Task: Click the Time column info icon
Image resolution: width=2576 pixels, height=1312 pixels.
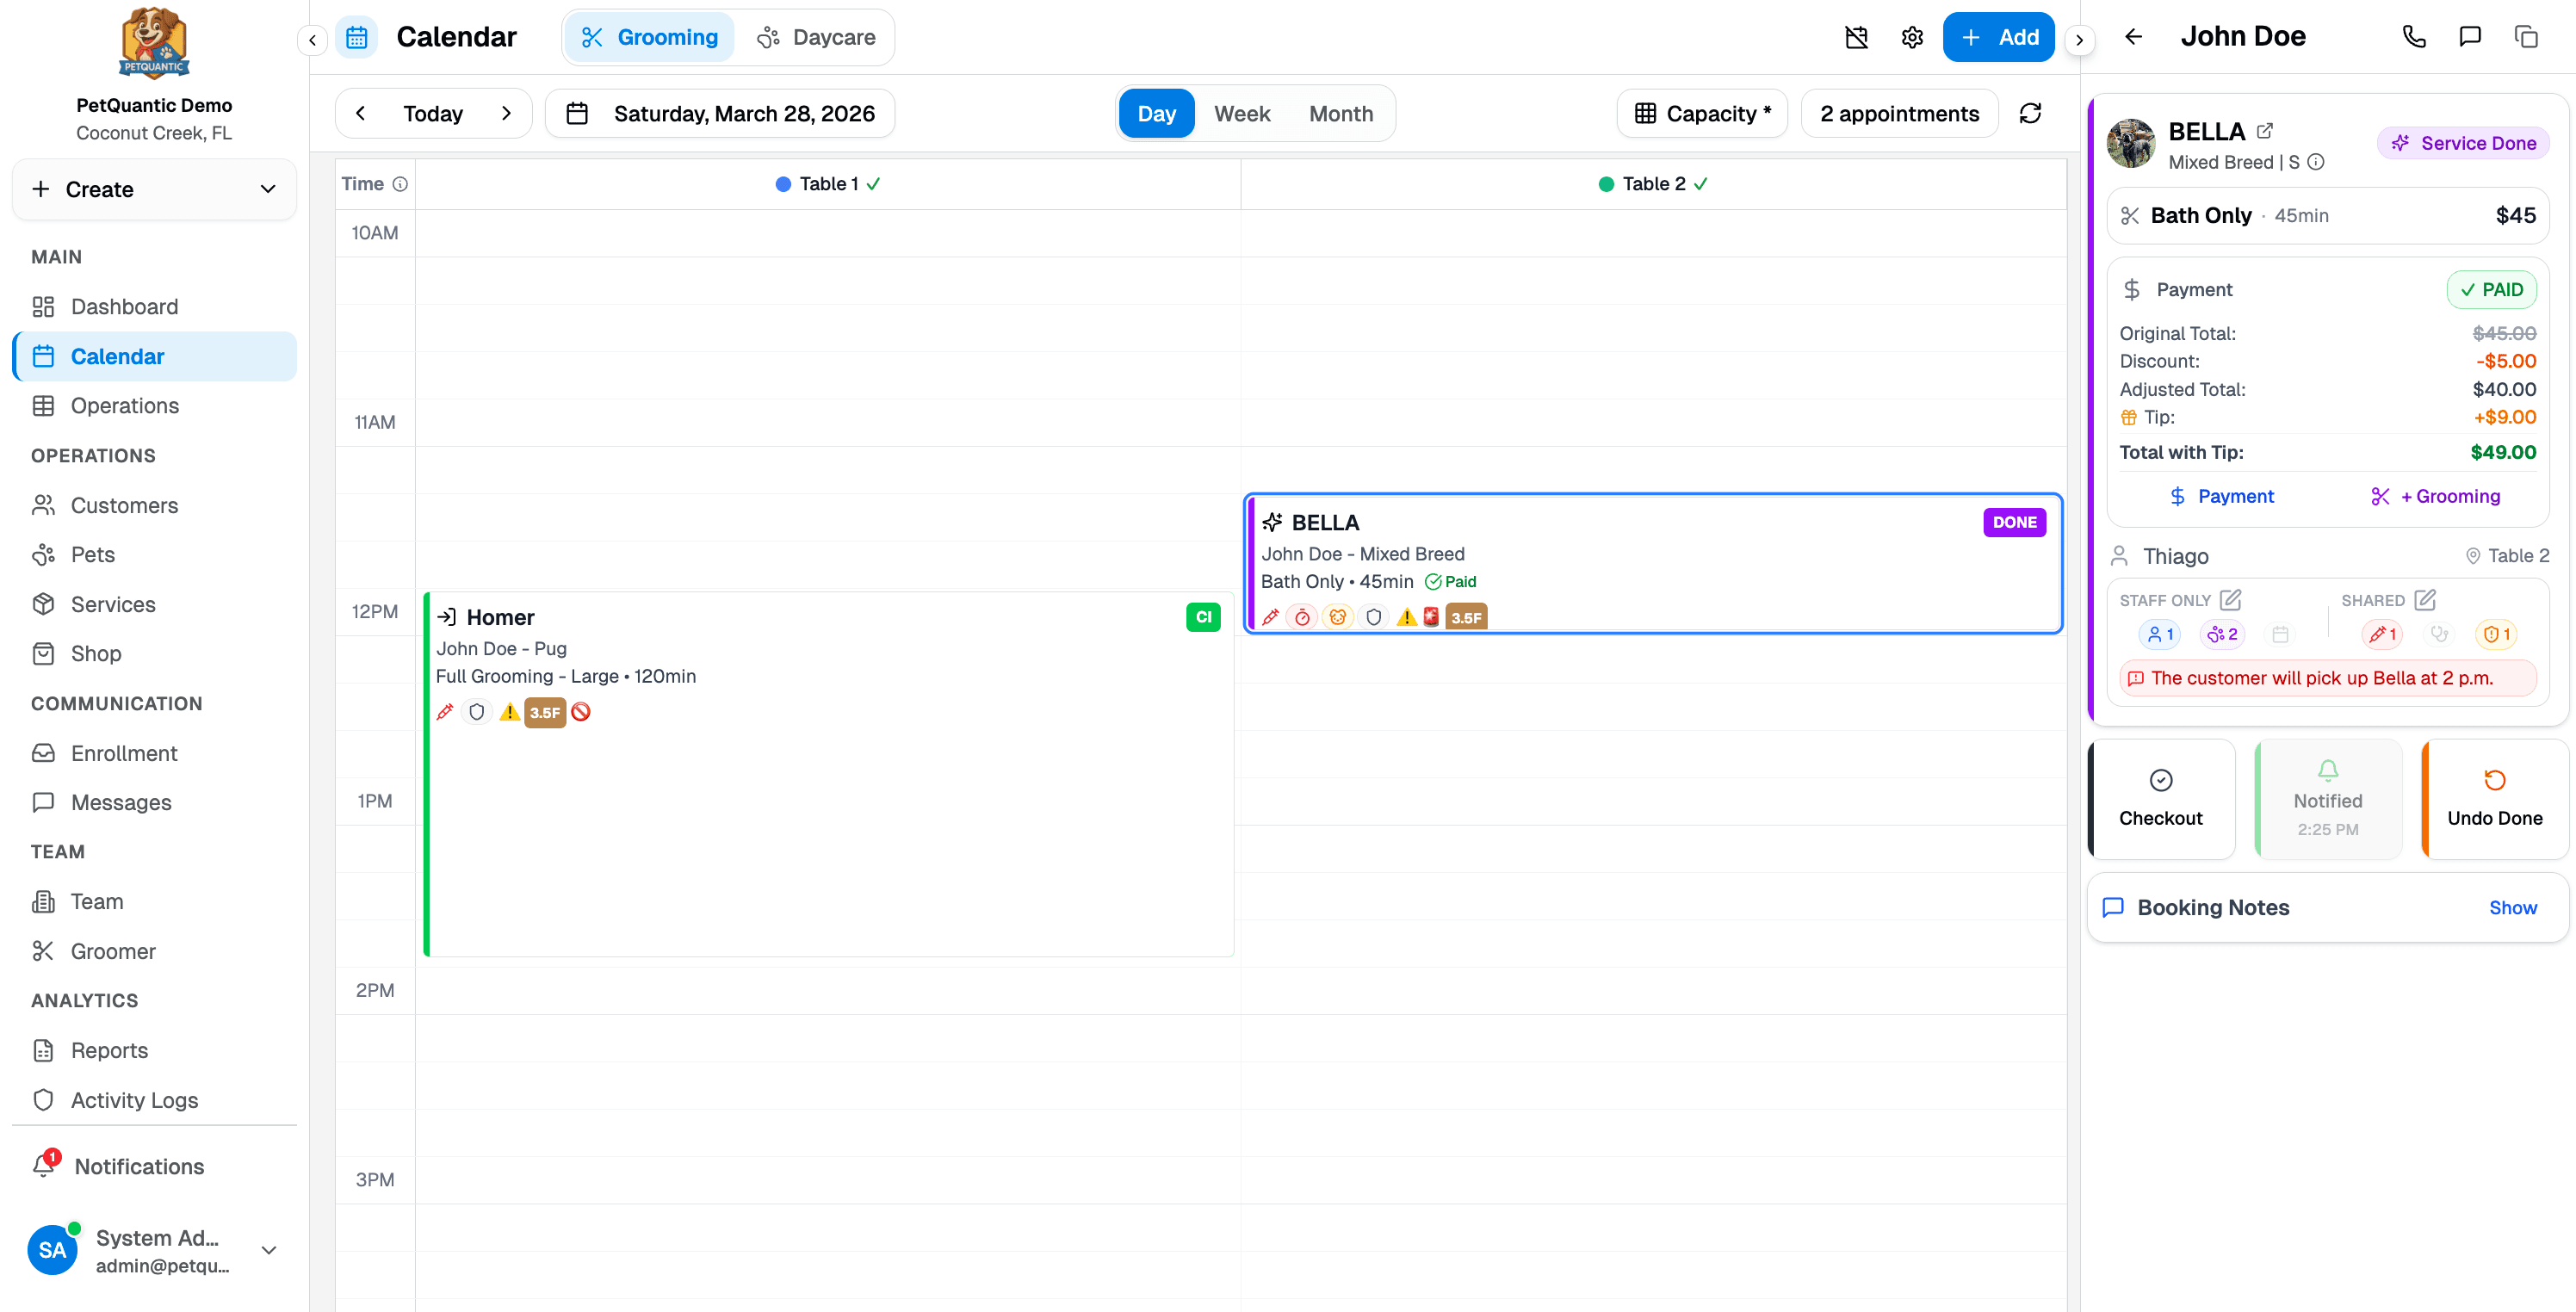Action: 400,184
